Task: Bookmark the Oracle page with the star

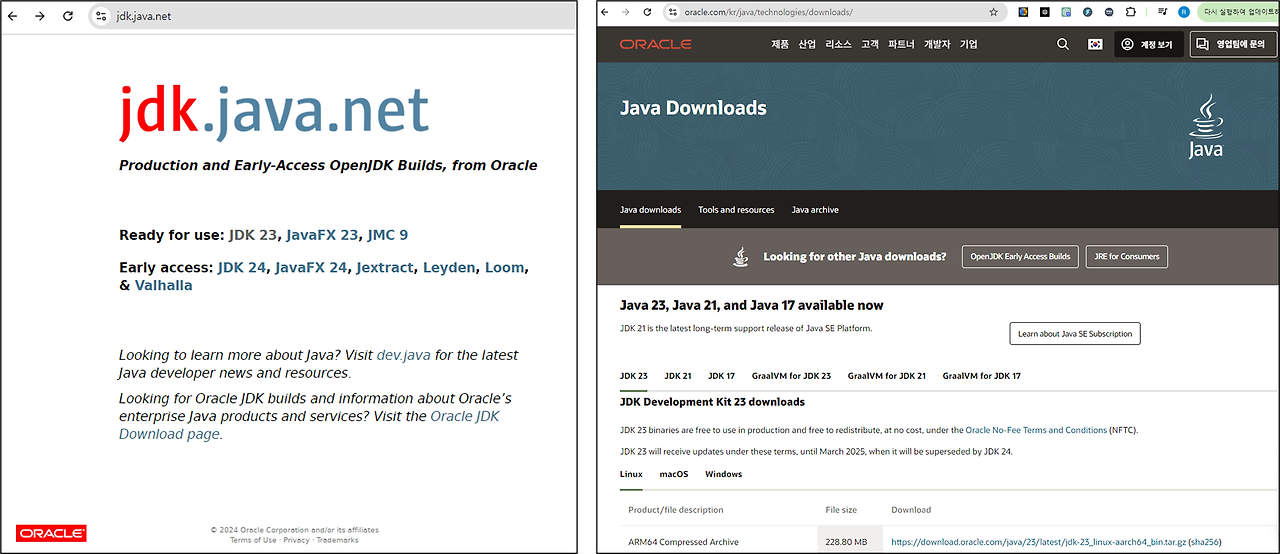Action: click(x=993, y=12)
